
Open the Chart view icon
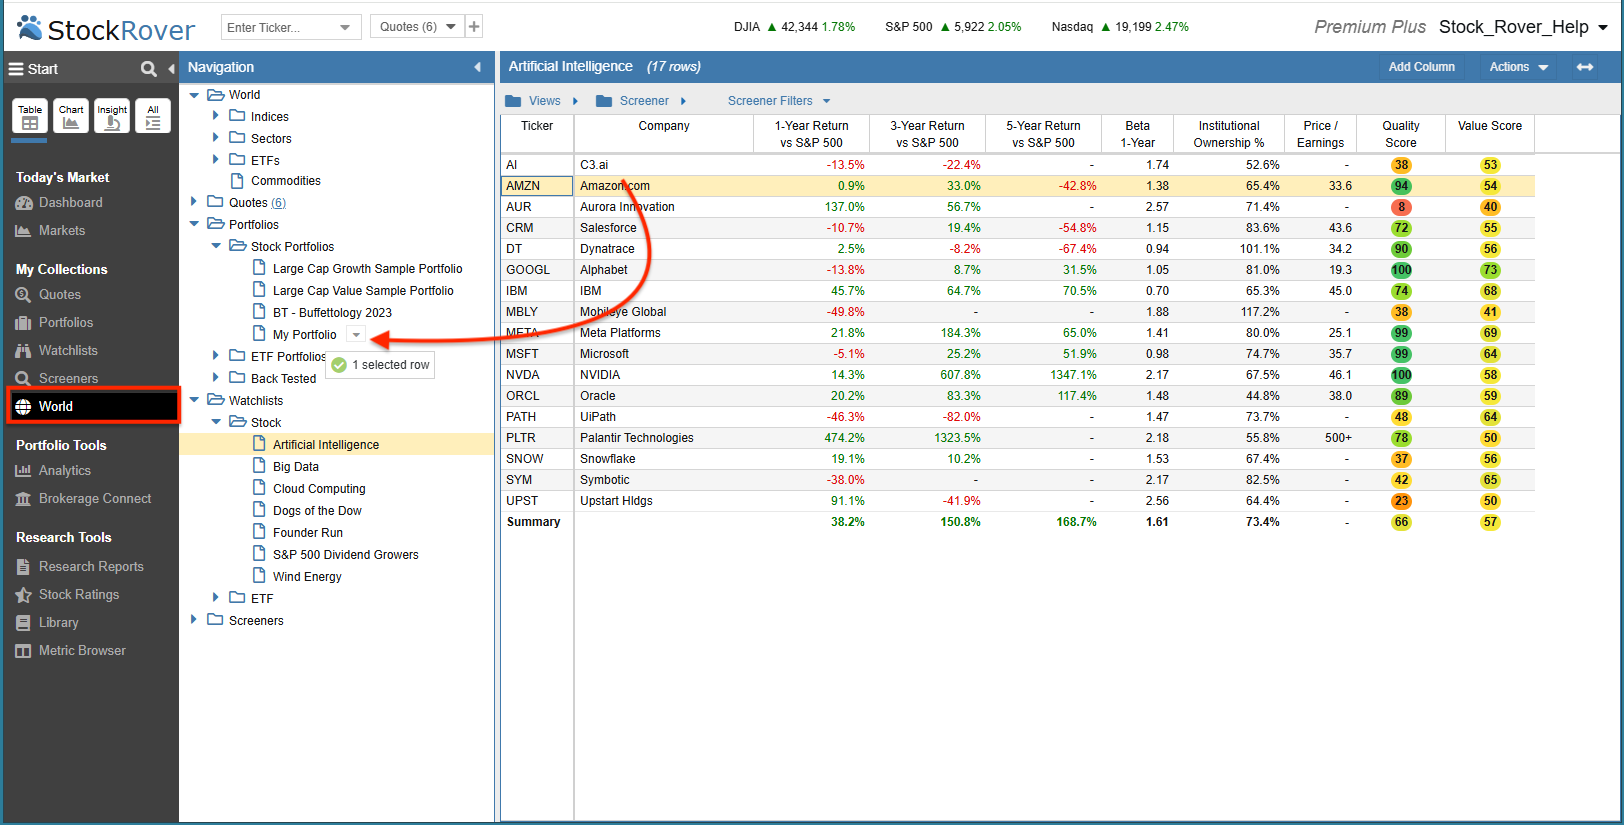71,116
